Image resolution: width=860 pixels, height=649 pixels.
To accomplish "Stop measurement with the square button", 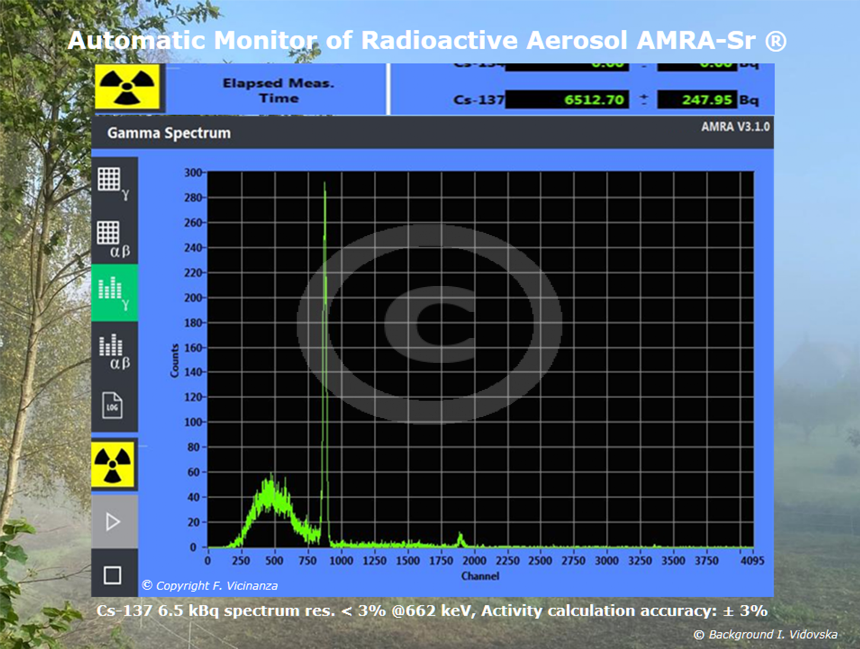I will 113,574.
